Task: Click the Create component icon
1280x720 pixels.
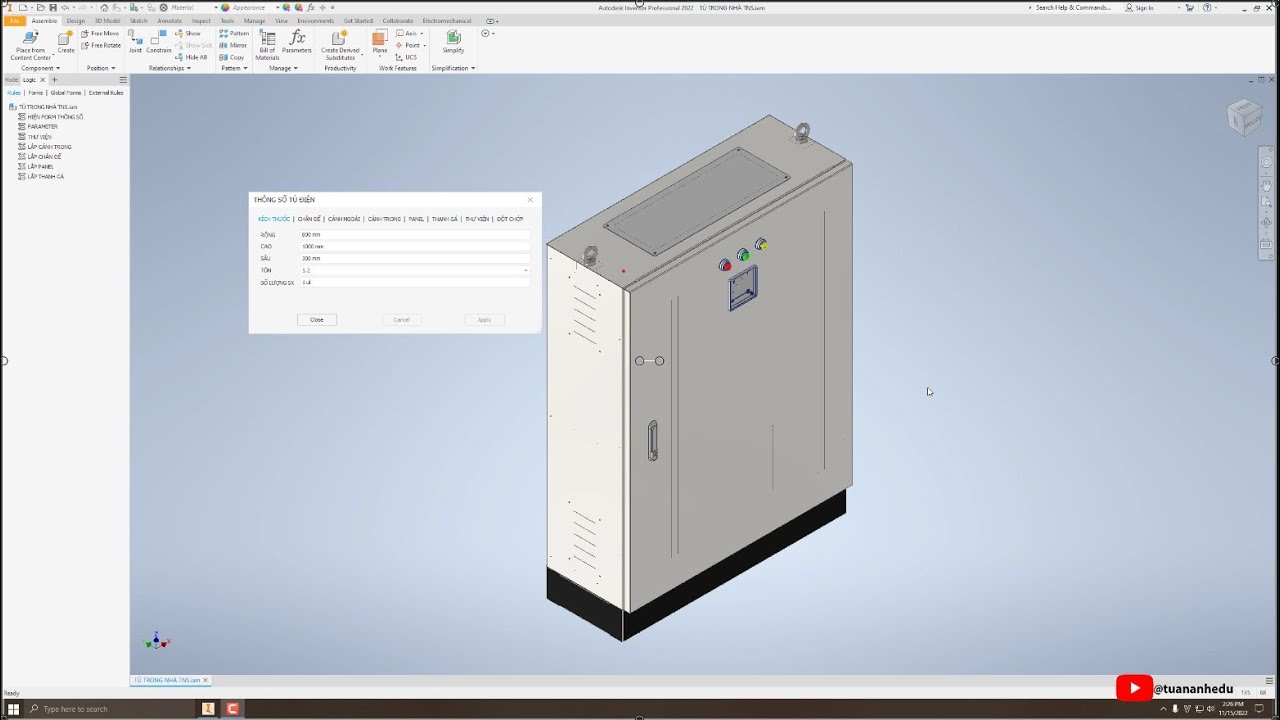Action: tap(66, 42)
